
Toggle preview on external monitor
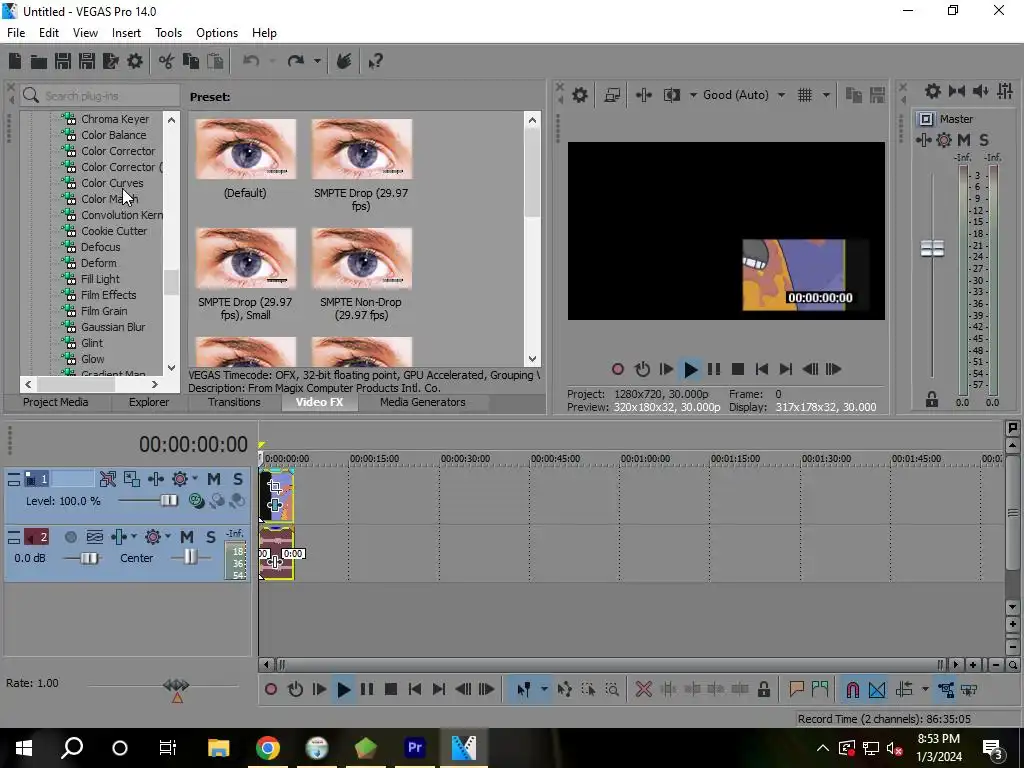pyautogui.click(x=612, y=95)
